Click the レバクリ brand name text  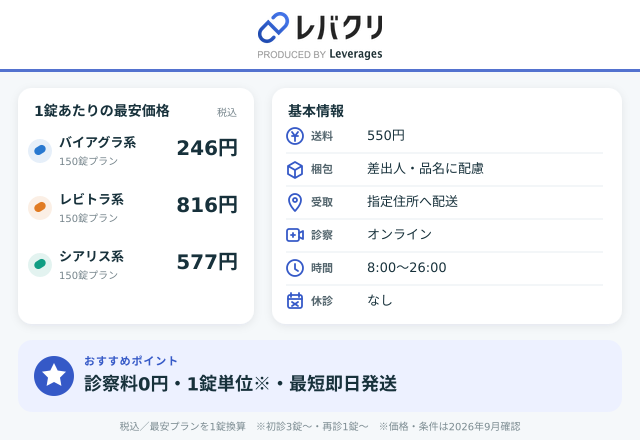coord(339,28)
